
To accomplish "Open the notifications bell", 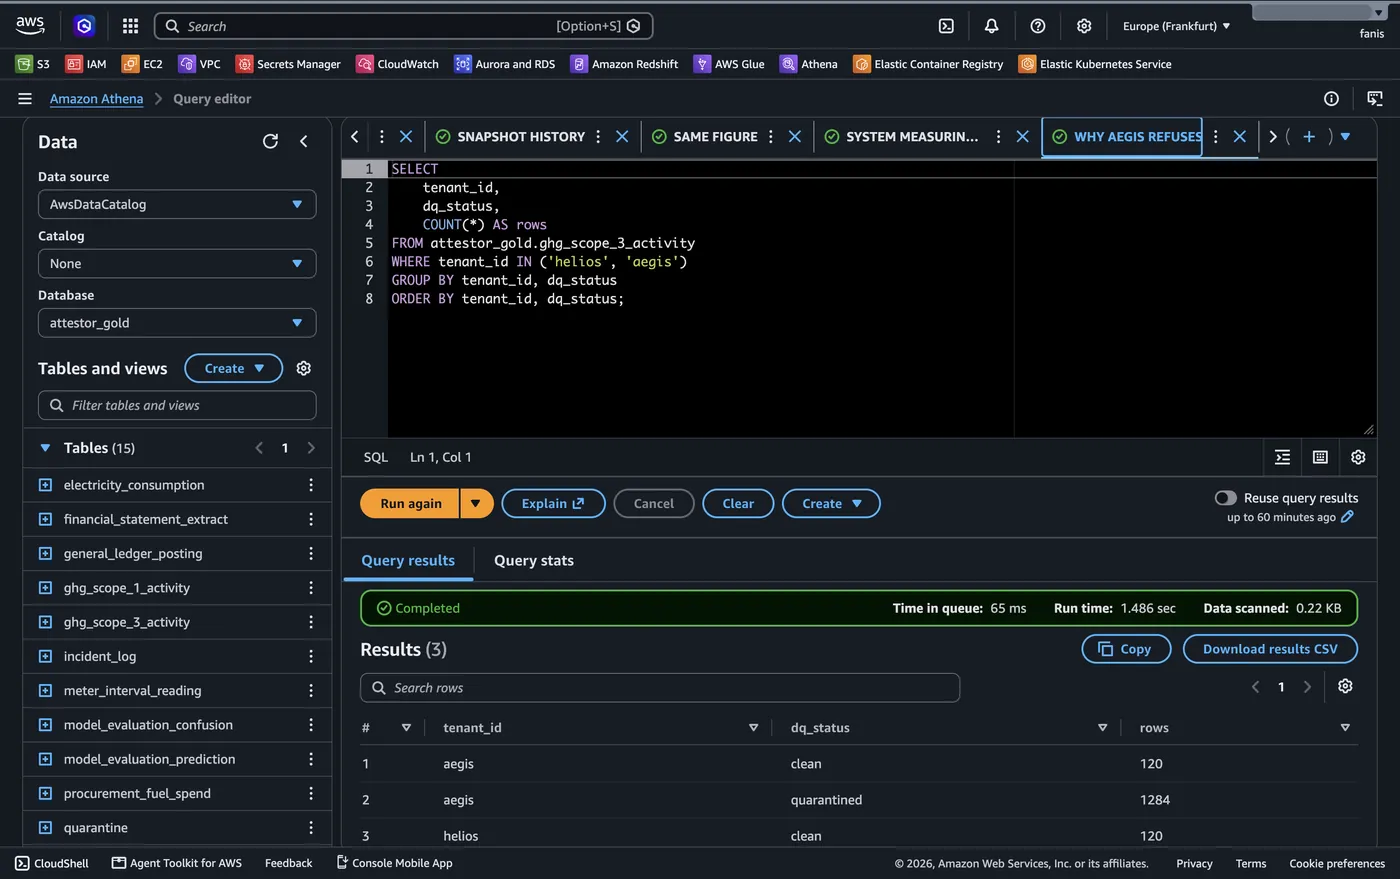I will click(991, 26).
